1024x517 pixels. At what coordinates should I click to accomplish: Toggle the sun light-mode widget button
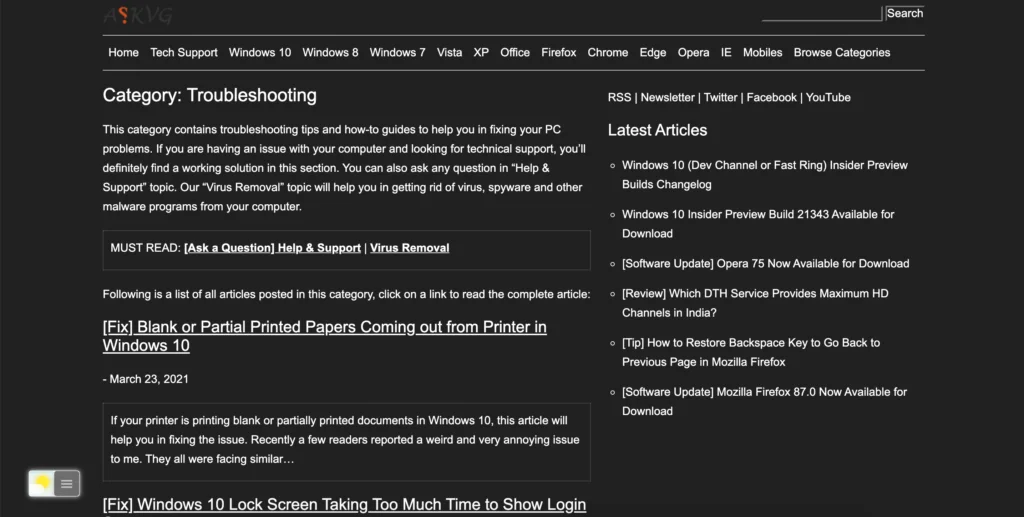tap(42, 484)
